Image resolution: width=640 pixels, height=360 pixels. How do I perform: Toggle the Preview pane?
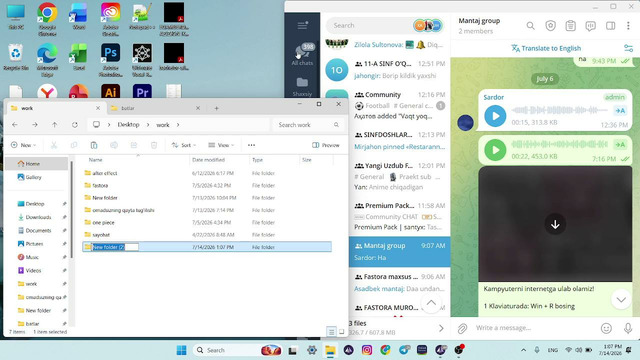click(x=326, y=145)
